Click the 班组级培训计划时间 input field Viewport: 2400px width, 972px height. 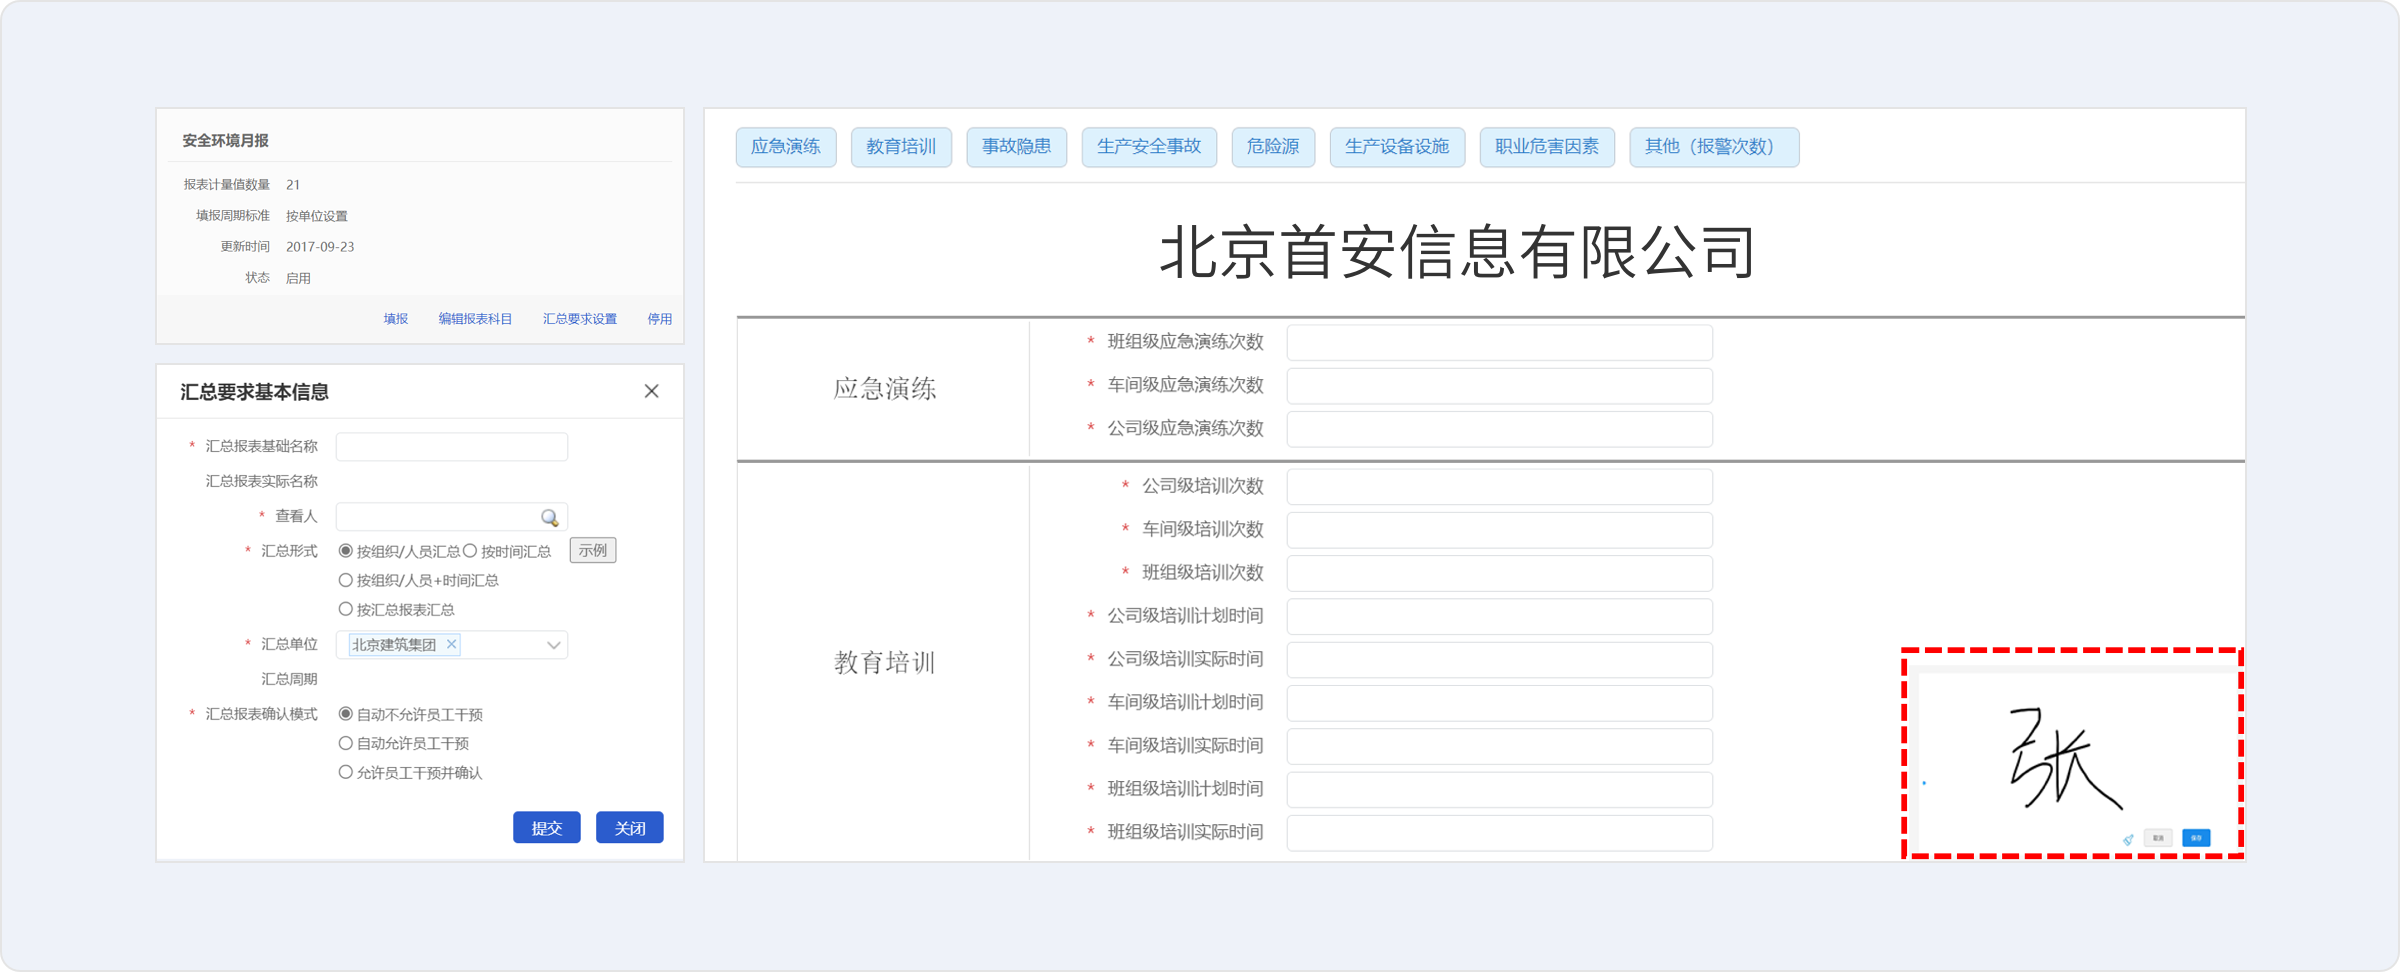coord(1499,790)
